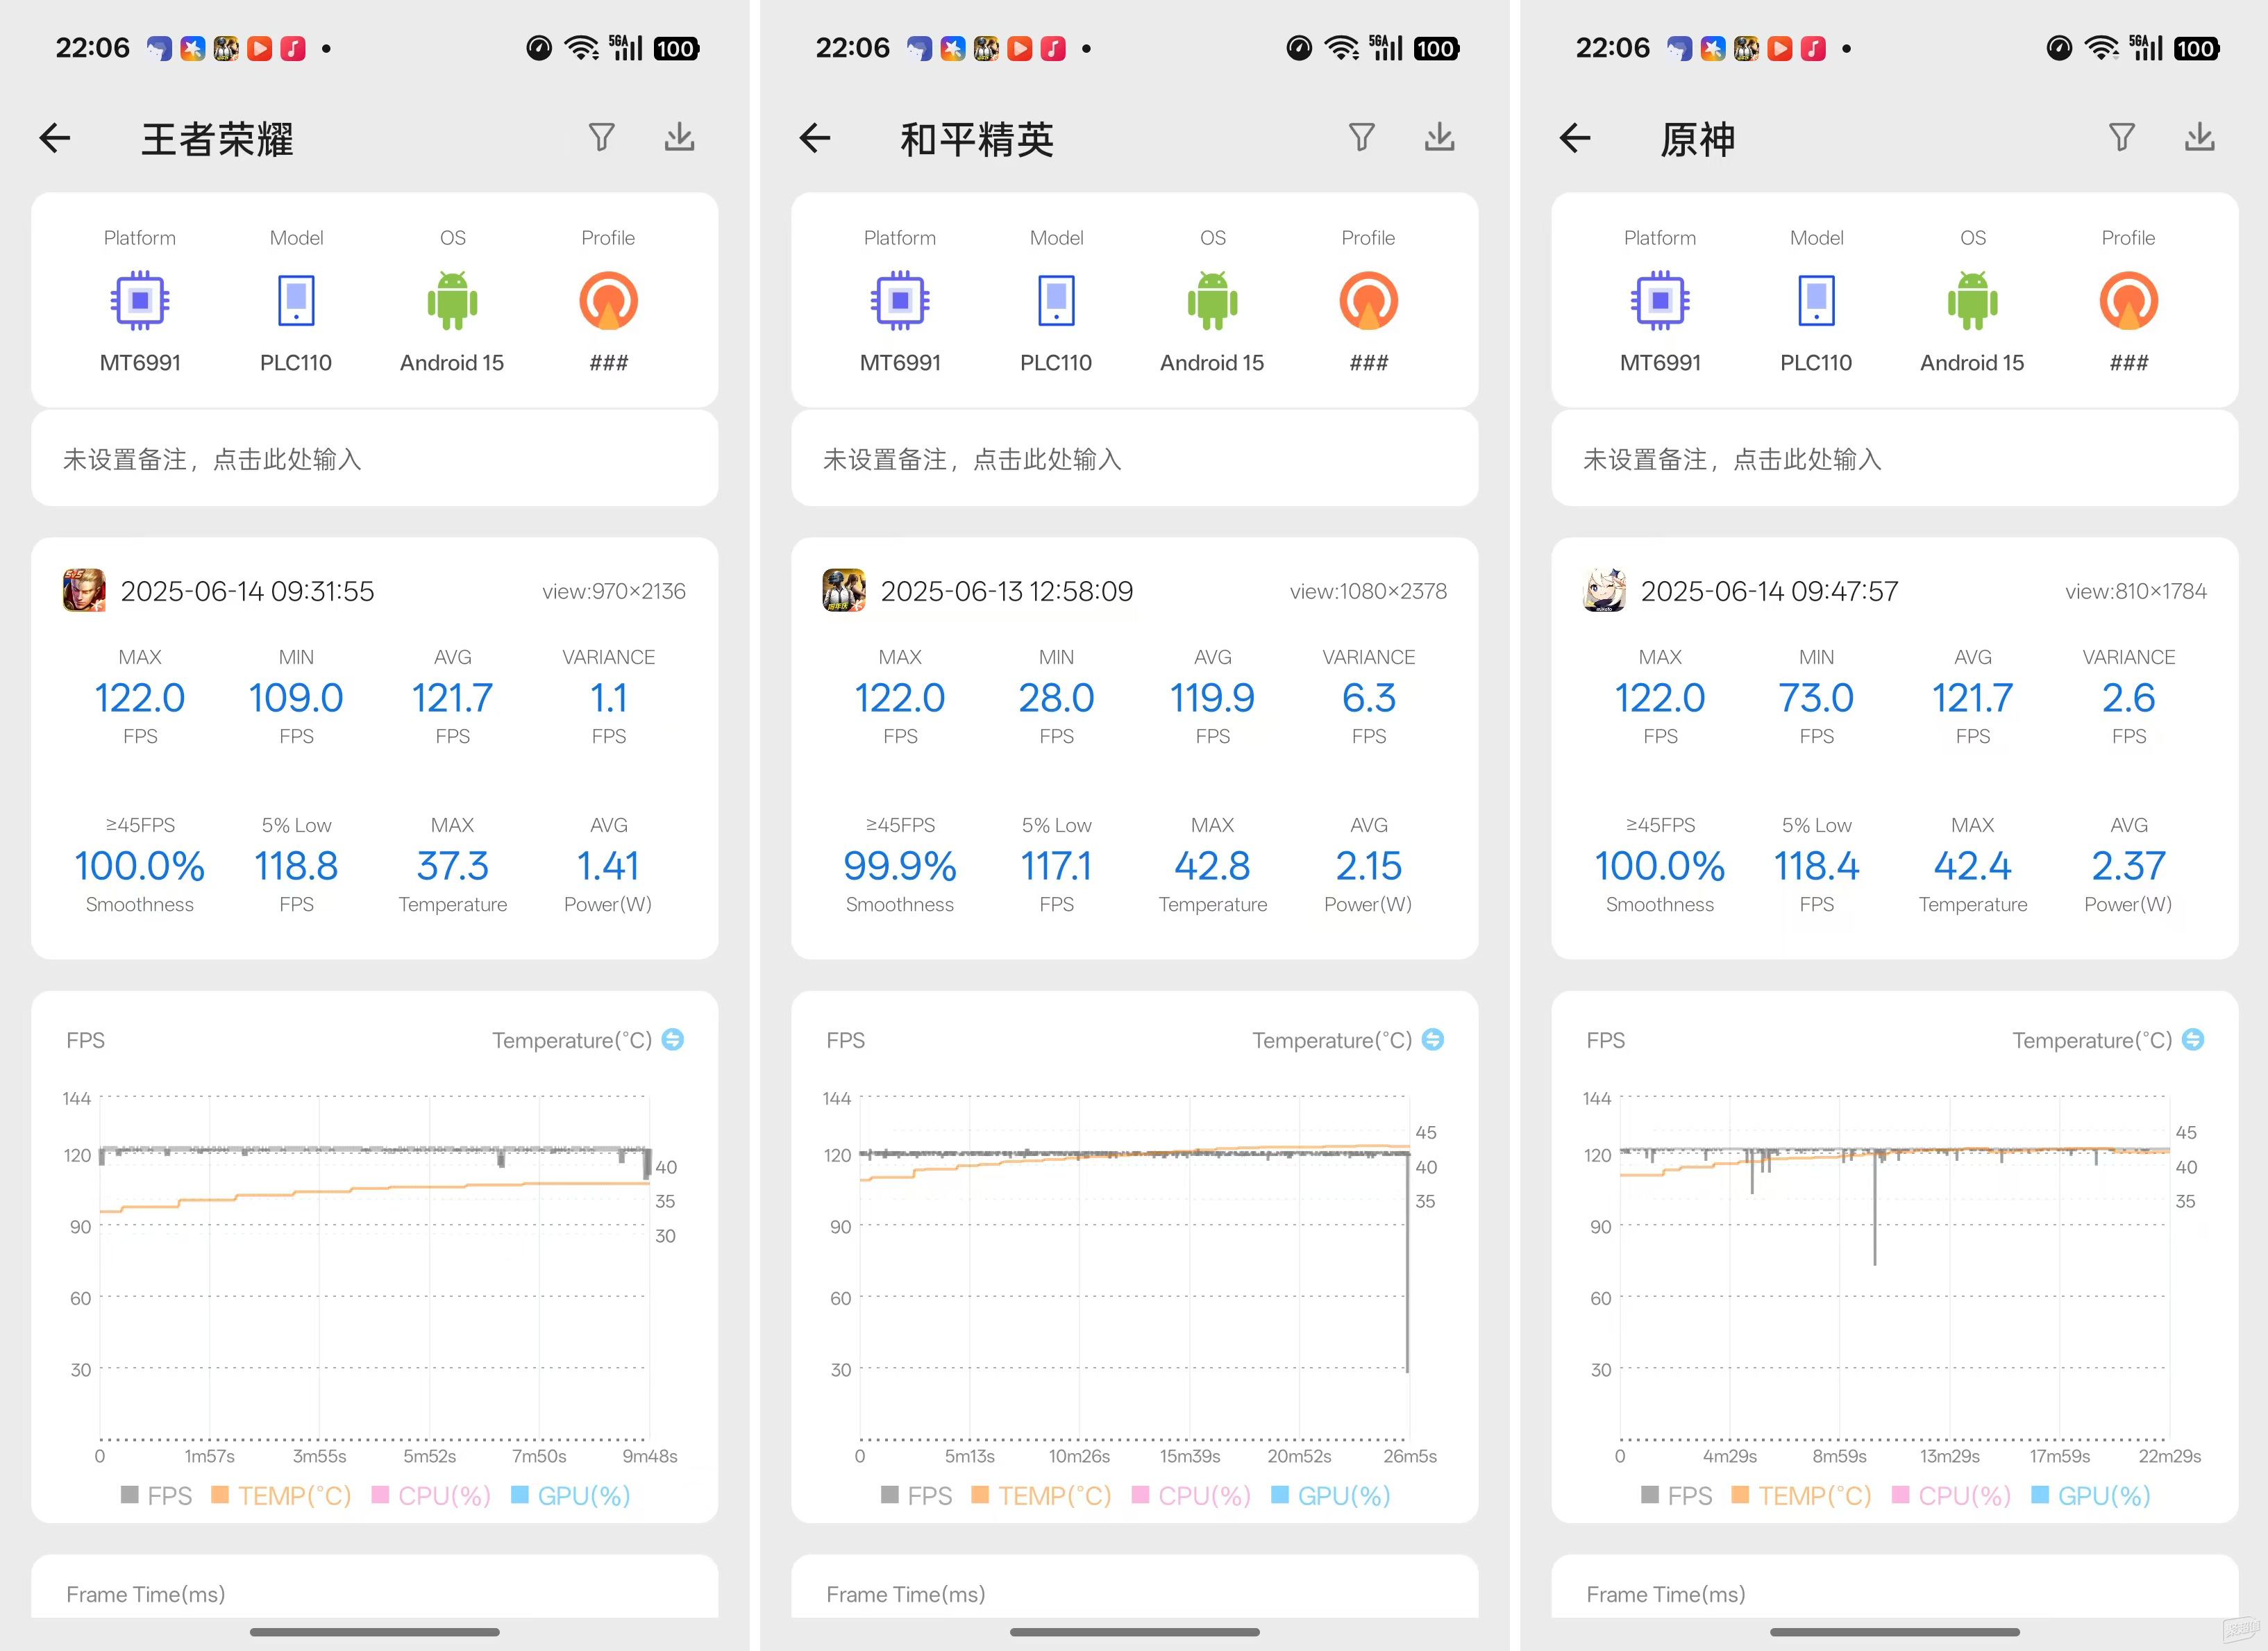
Task: Toggle GPU(%) legend in 和平精英 chart
Action: coord(1331,1495)
